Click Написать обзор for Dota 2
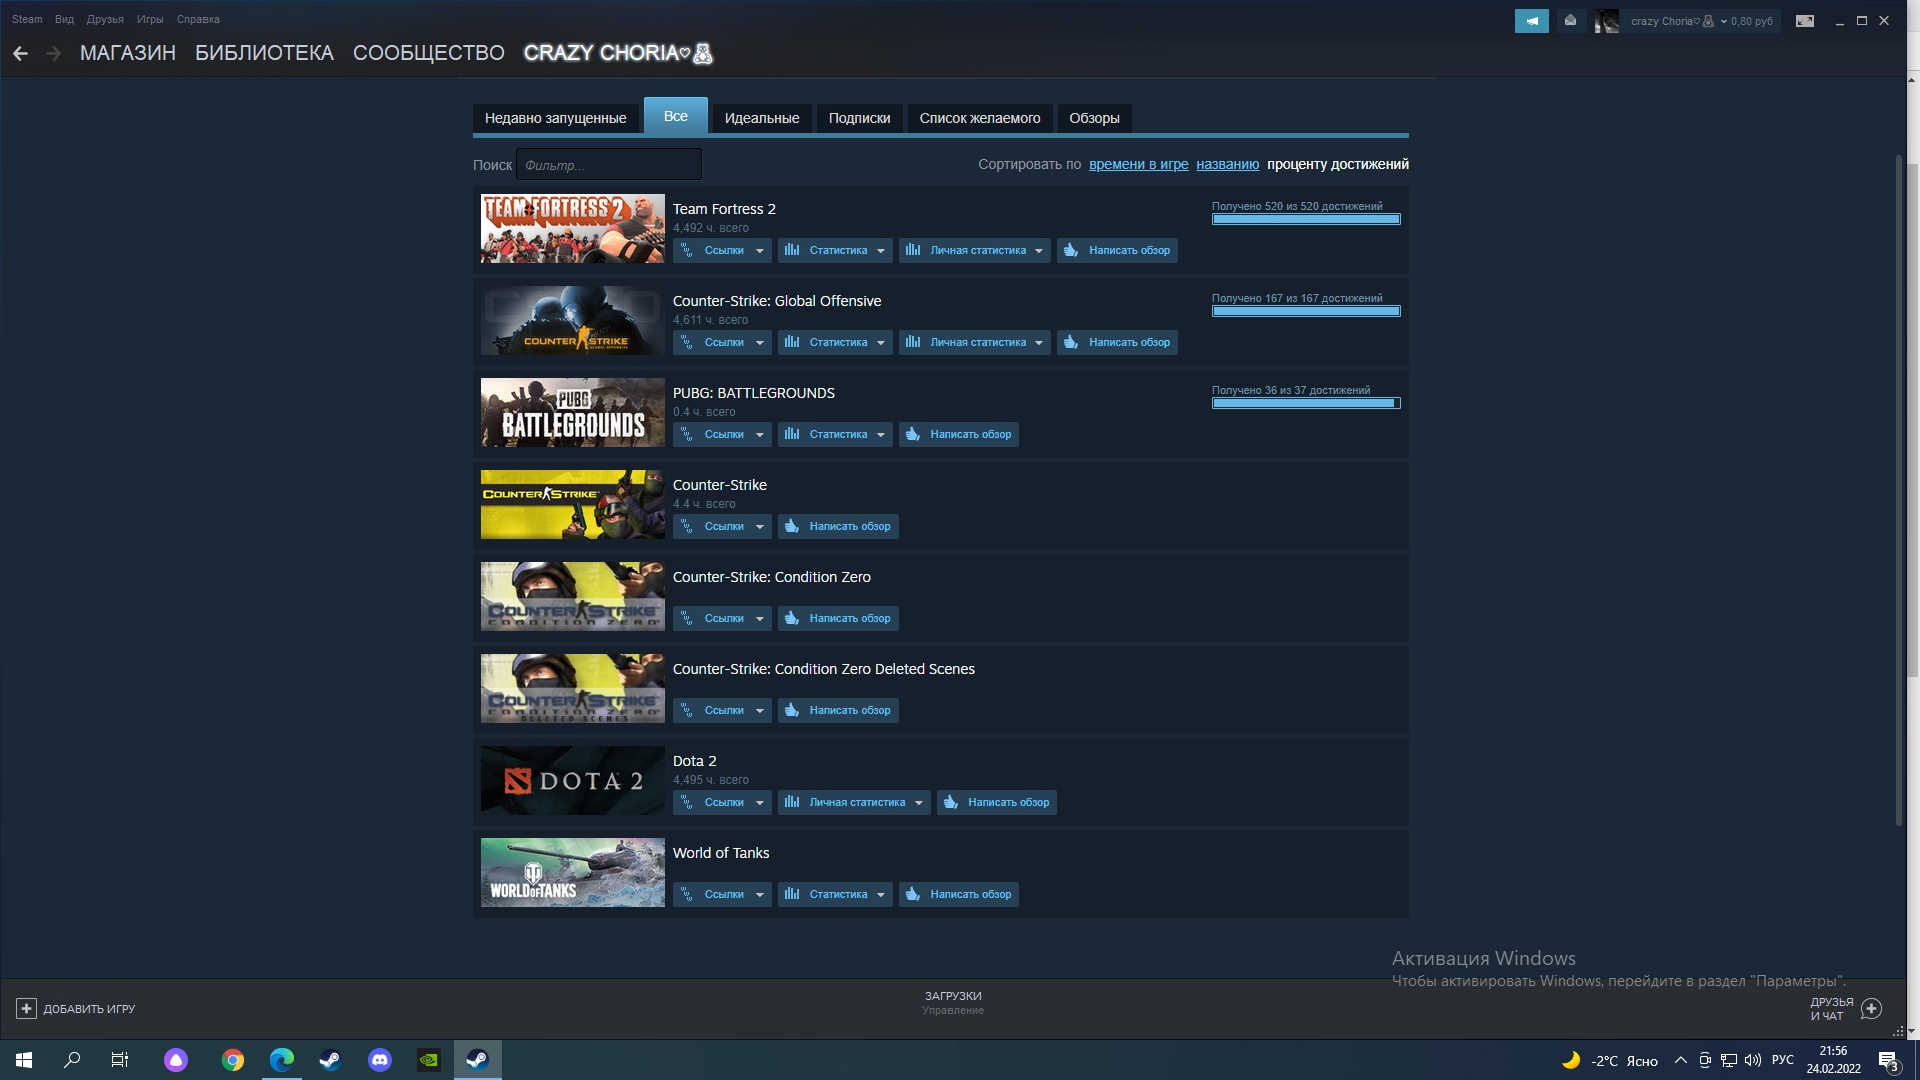The image size is (1920, 1080). pyautogui.click(x=996, y=802)
